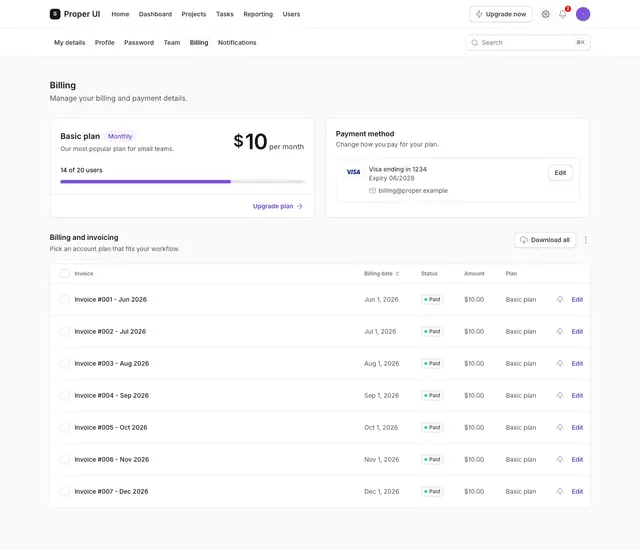Screen dimensions: 640x550
Task: Edit Invoice #006 - Nov 2026
Action: 577,459
